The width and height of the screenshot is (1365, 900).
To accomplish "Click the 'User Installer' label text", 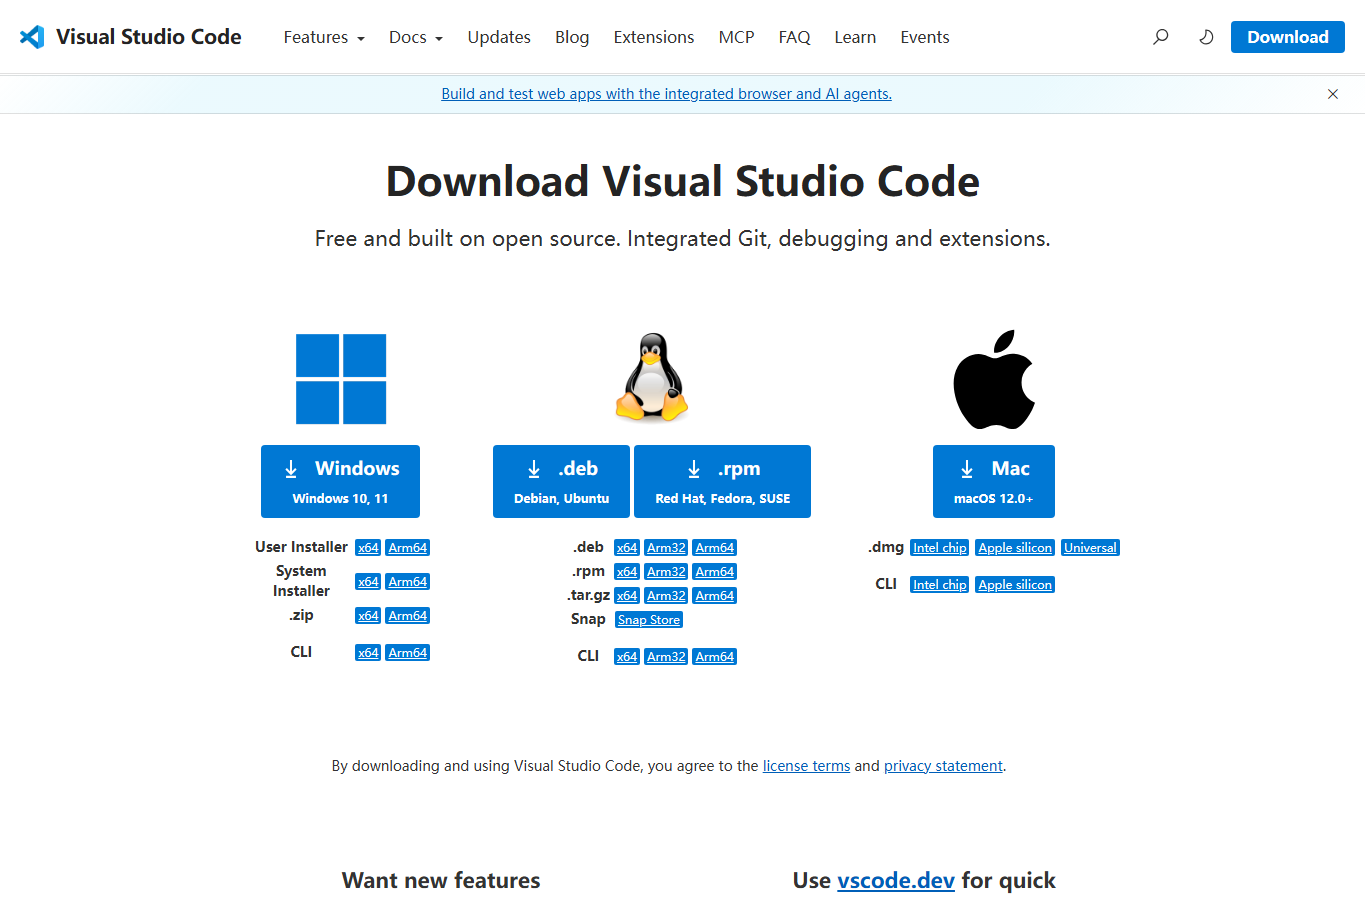I will pos(301,547).
